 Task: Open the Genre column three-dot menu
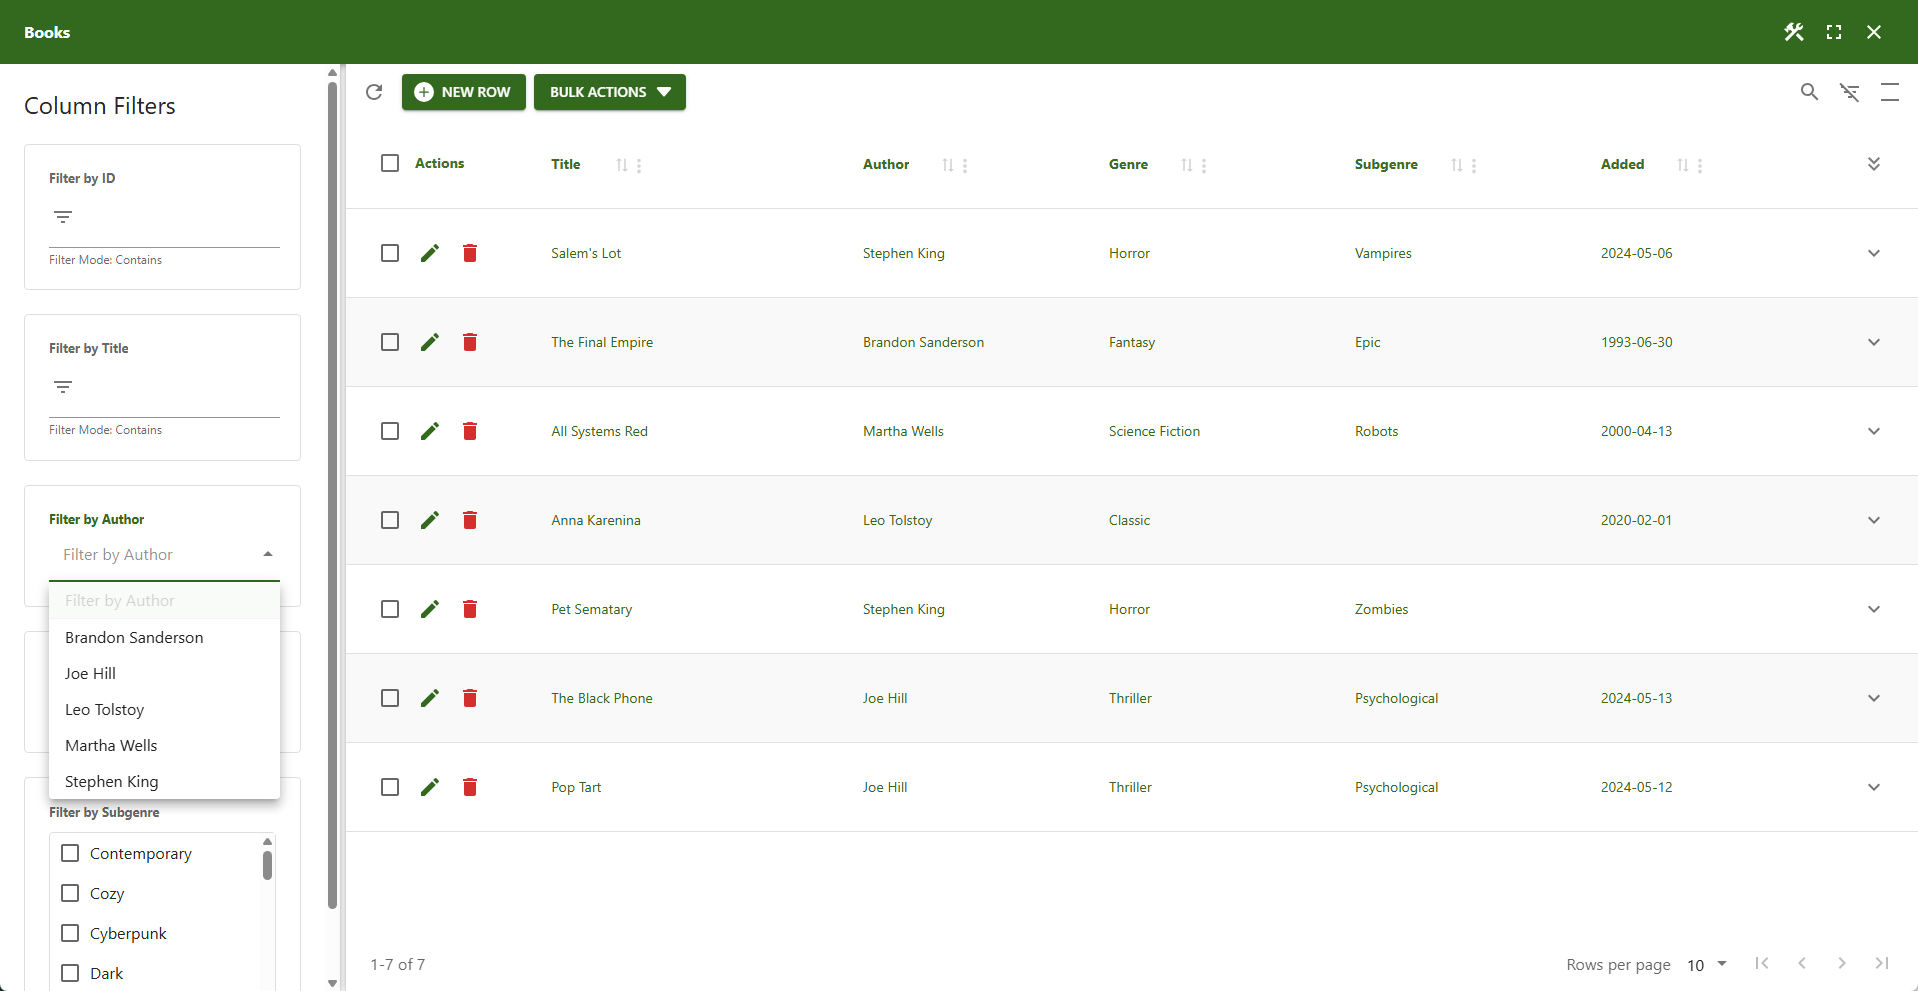click(1205, 165)
